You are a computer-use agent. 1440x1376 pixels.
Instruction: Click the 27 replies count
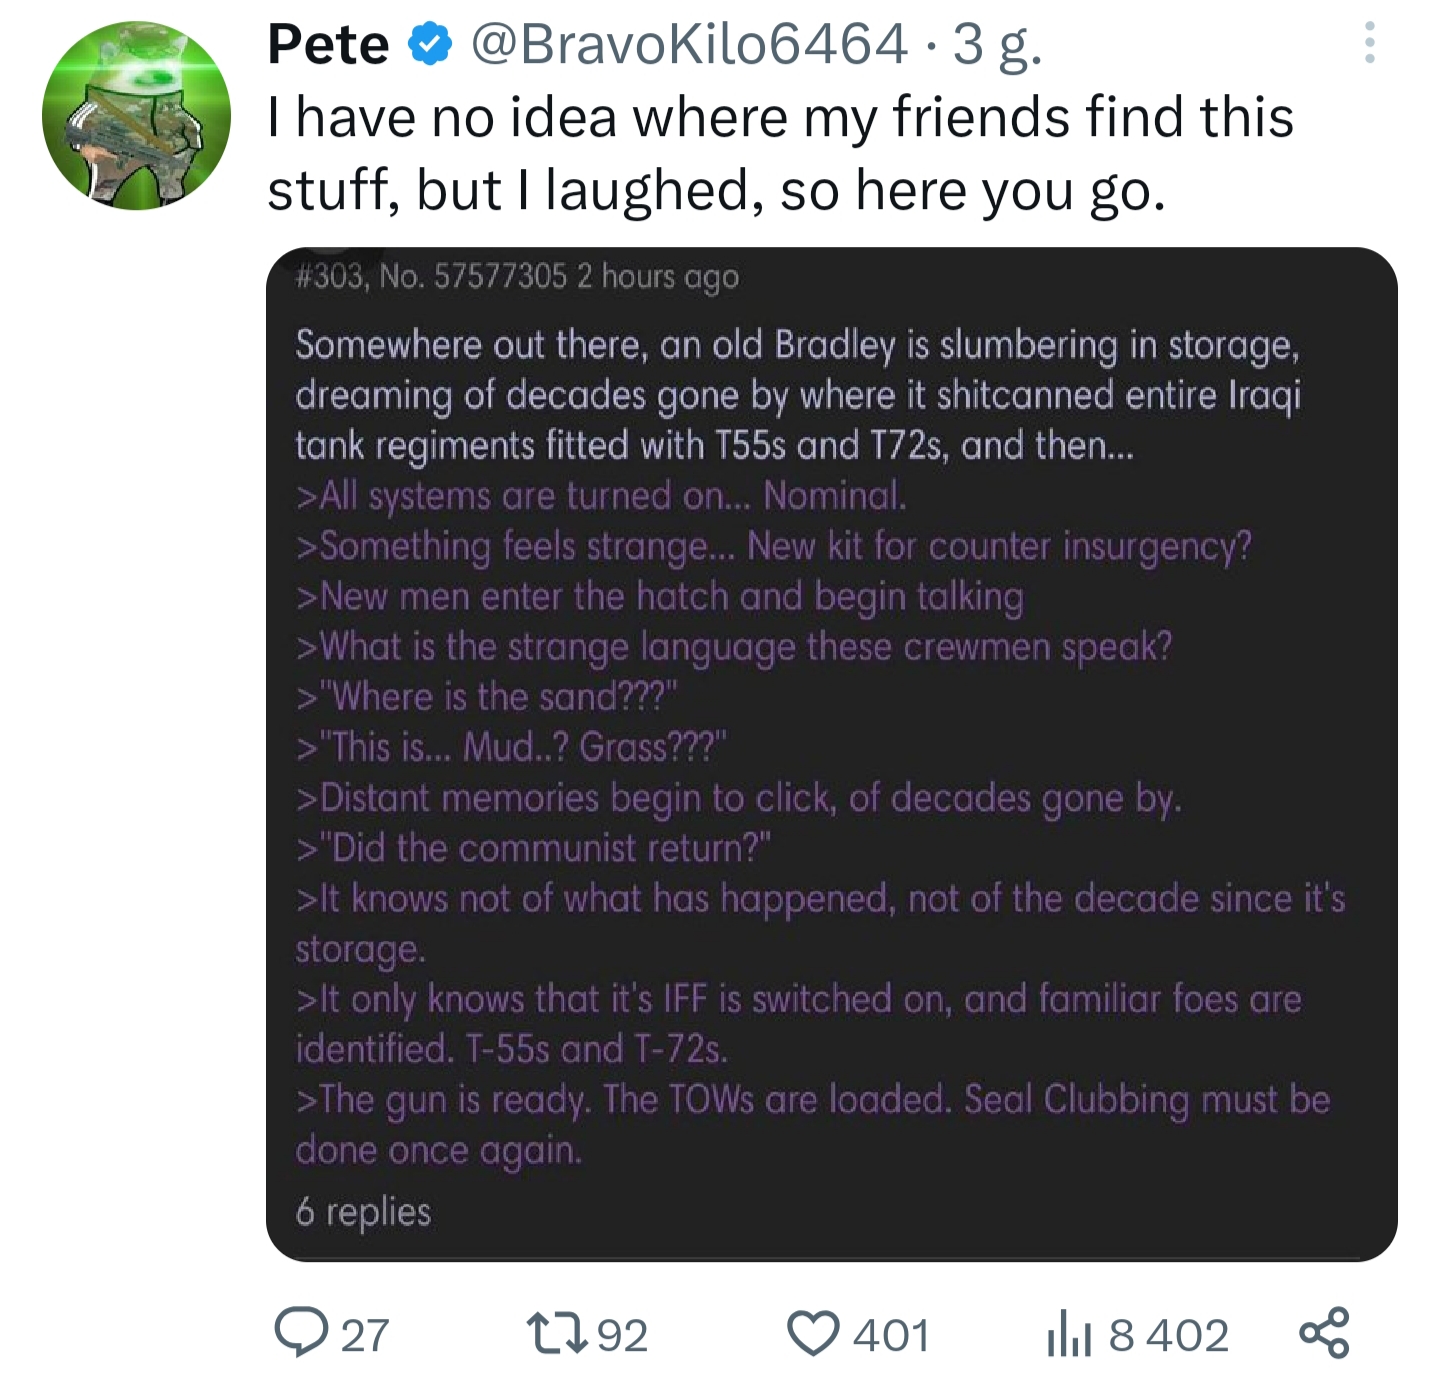pyautogui.click(x=365, y=1335)
